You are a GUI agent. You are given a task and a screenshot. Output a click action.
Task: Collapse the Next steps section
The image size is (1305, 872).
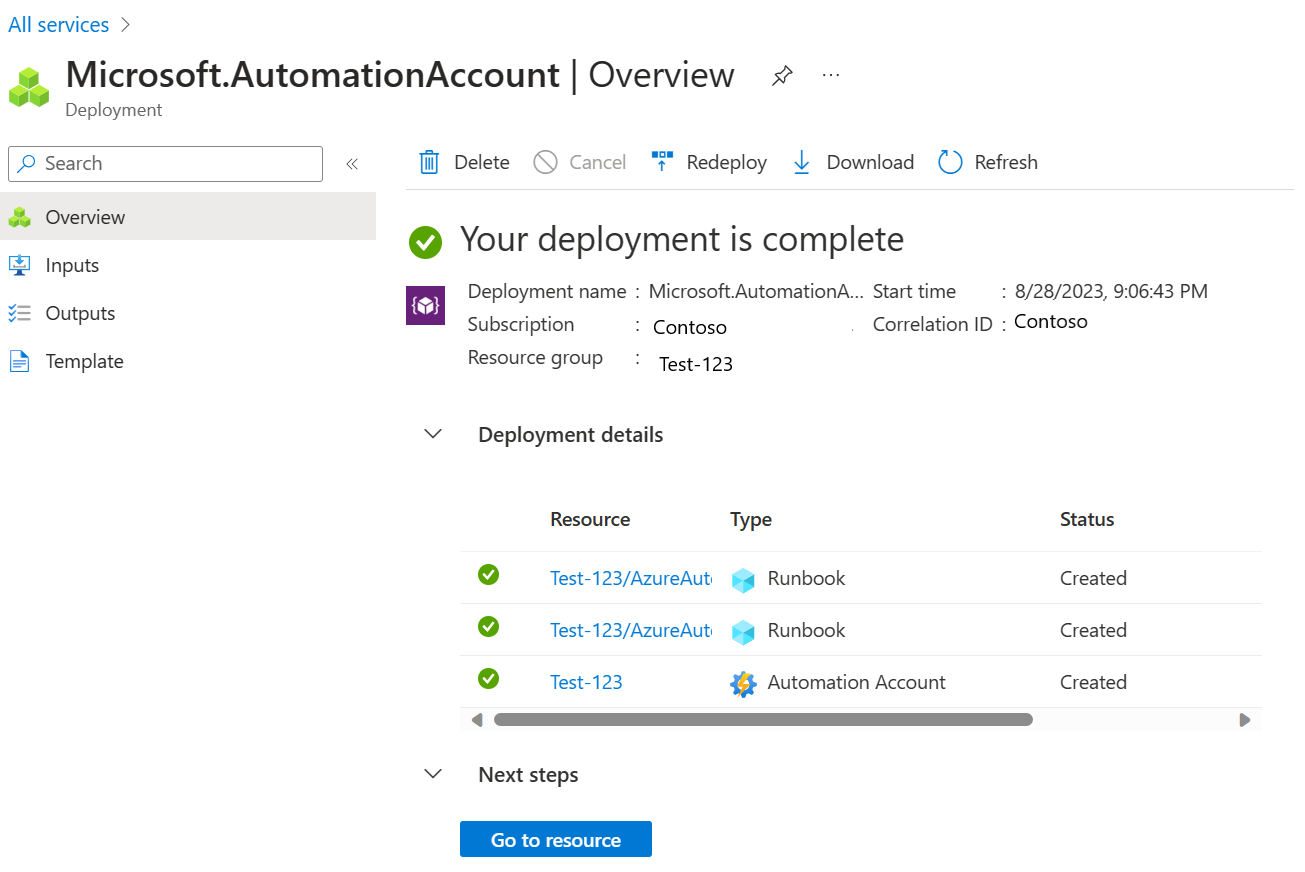432,773
